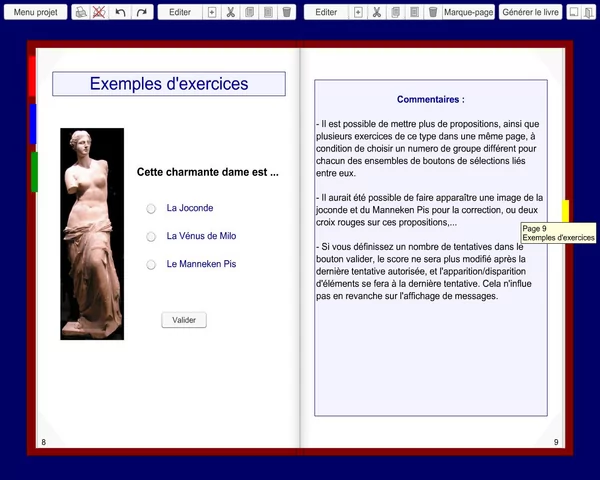Image resolution: width=600 pixels, height=480 pixels.
Task: Paste onto the right page
Action: pos(414,12)
